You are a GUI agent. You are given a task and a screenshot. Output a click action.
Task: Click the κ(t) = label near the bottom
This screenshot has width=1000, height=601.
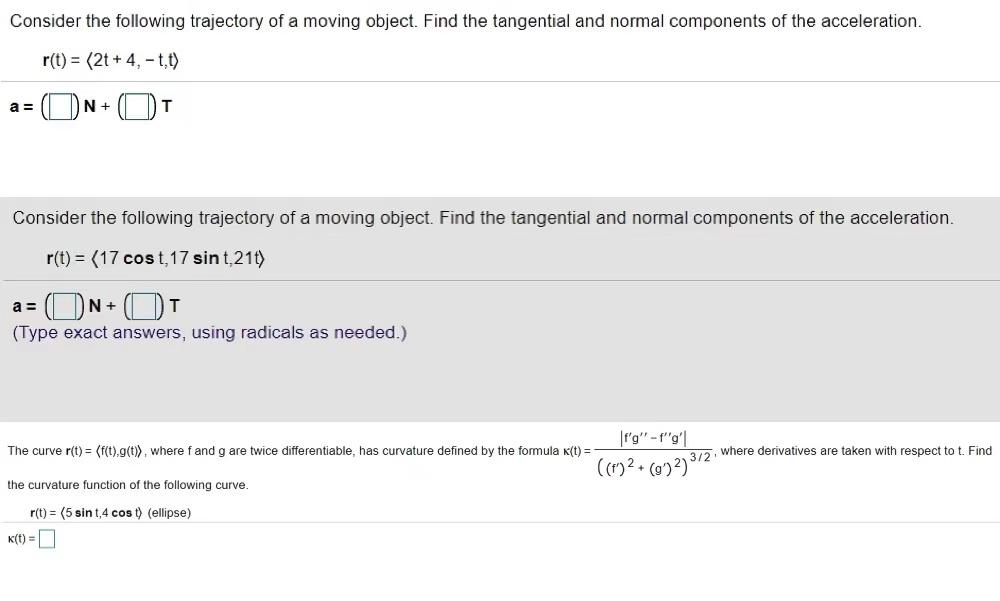click(x=19, y=538)
